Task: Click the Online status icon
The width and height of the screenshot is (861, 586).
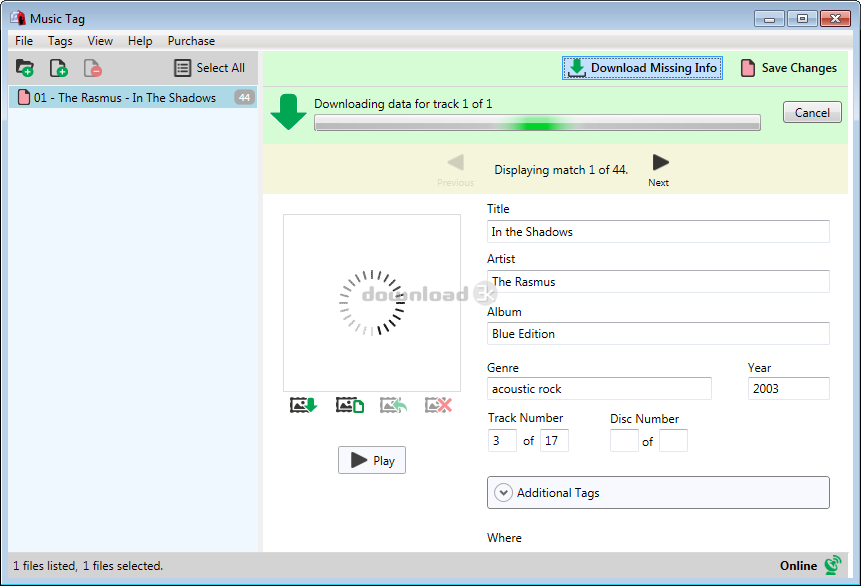Action: (x=831, y=565)
